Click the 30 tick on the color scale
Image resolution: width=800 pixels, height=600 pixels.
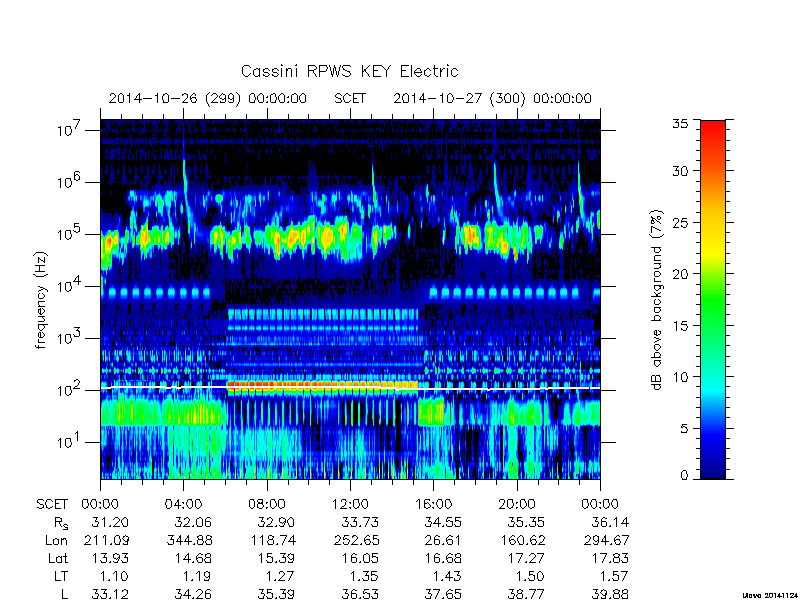click(680, 171)
